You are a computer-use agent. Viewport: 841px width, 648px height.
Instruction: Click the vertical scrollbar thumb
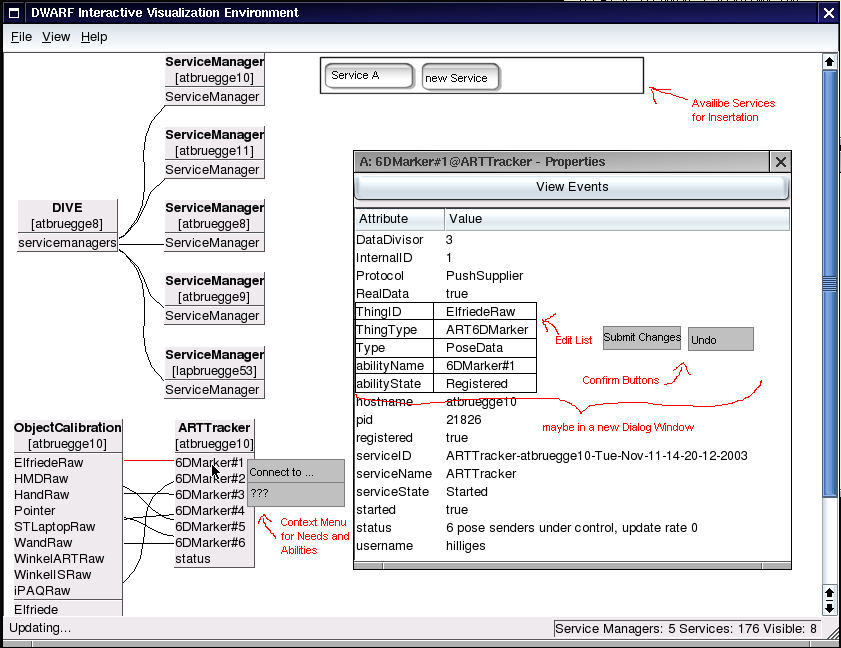[829, 283]
